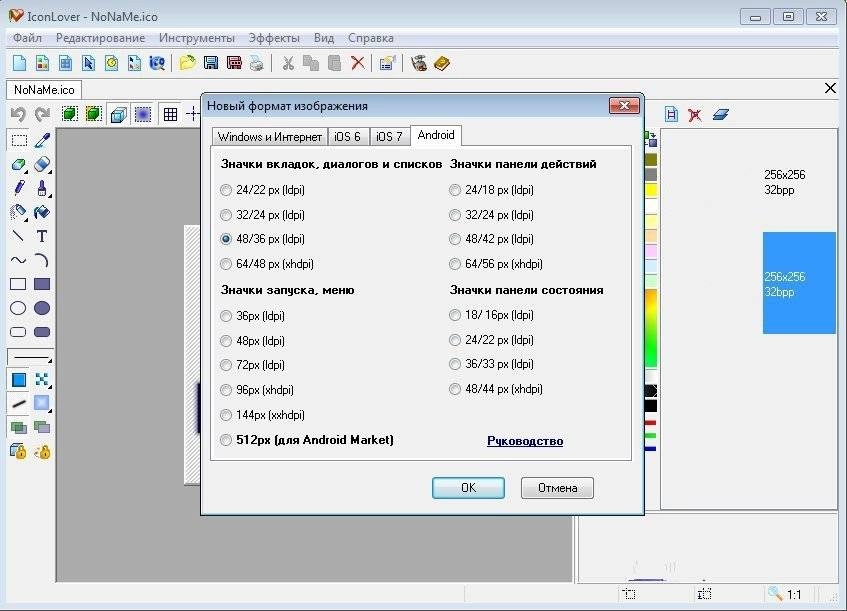This screenshot has width=847, height=611.
Task: Switch to the iOS 7 tab
Action: tap(389, 137)
